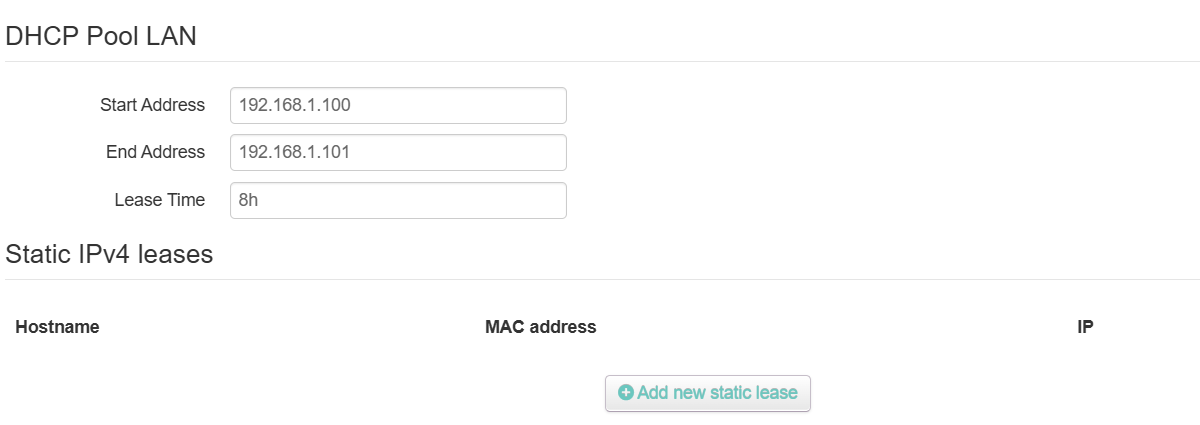Select the Lease Time input field
This screenshot has width=1200, height=425.
tap(398, 200)
